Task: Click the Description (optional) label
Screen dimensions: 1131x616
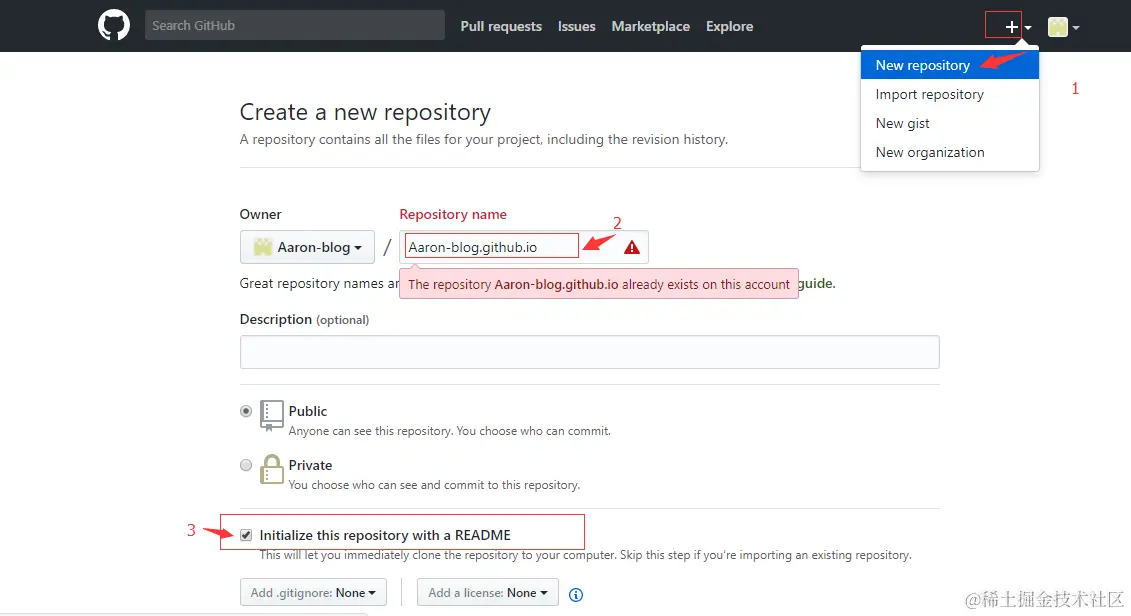Action: tap(304, 319)
